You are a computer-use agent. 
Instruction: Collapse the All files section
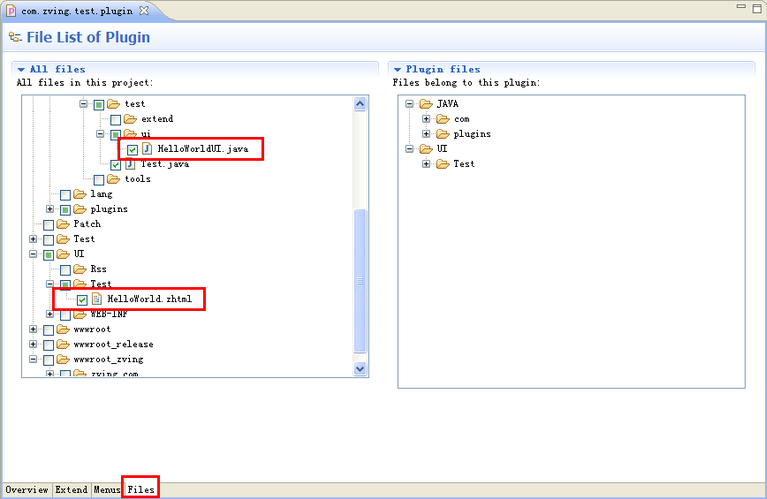(21, 69)
